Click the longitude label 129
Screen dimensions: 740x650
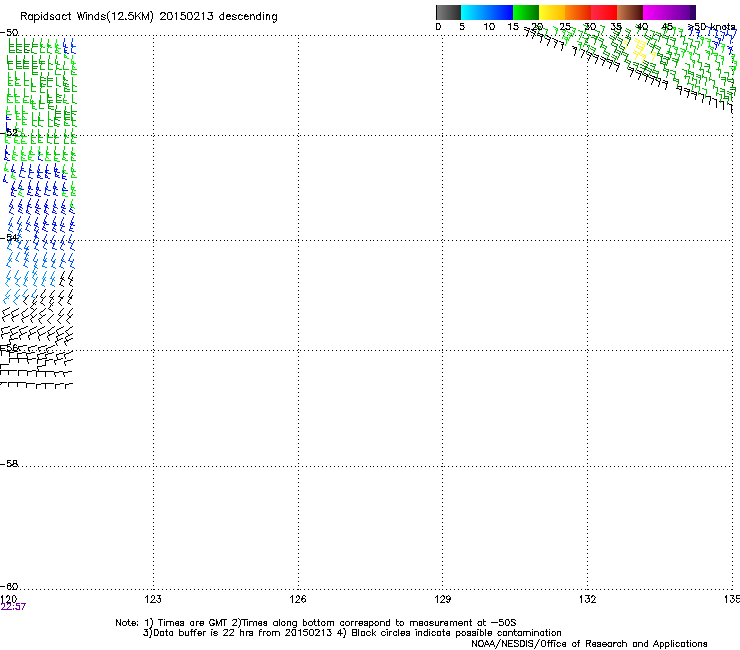(x=442, y=599)
